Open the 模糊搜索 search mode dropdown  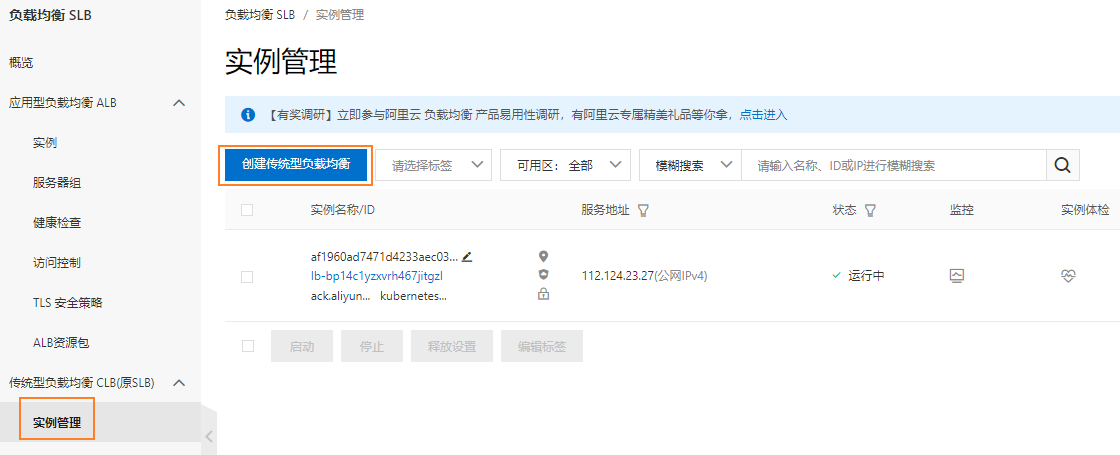[691, 165]
